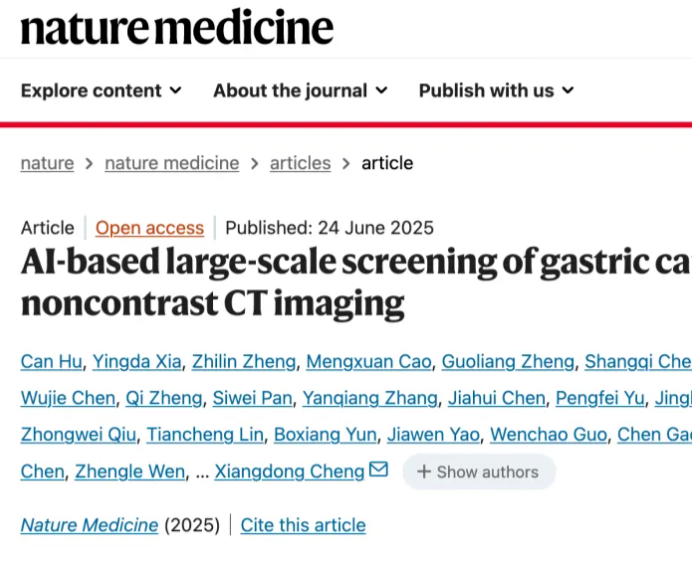Click the italic Nature Medicine journal link
The width and height of the screenshot is (692, 565).
89,525
